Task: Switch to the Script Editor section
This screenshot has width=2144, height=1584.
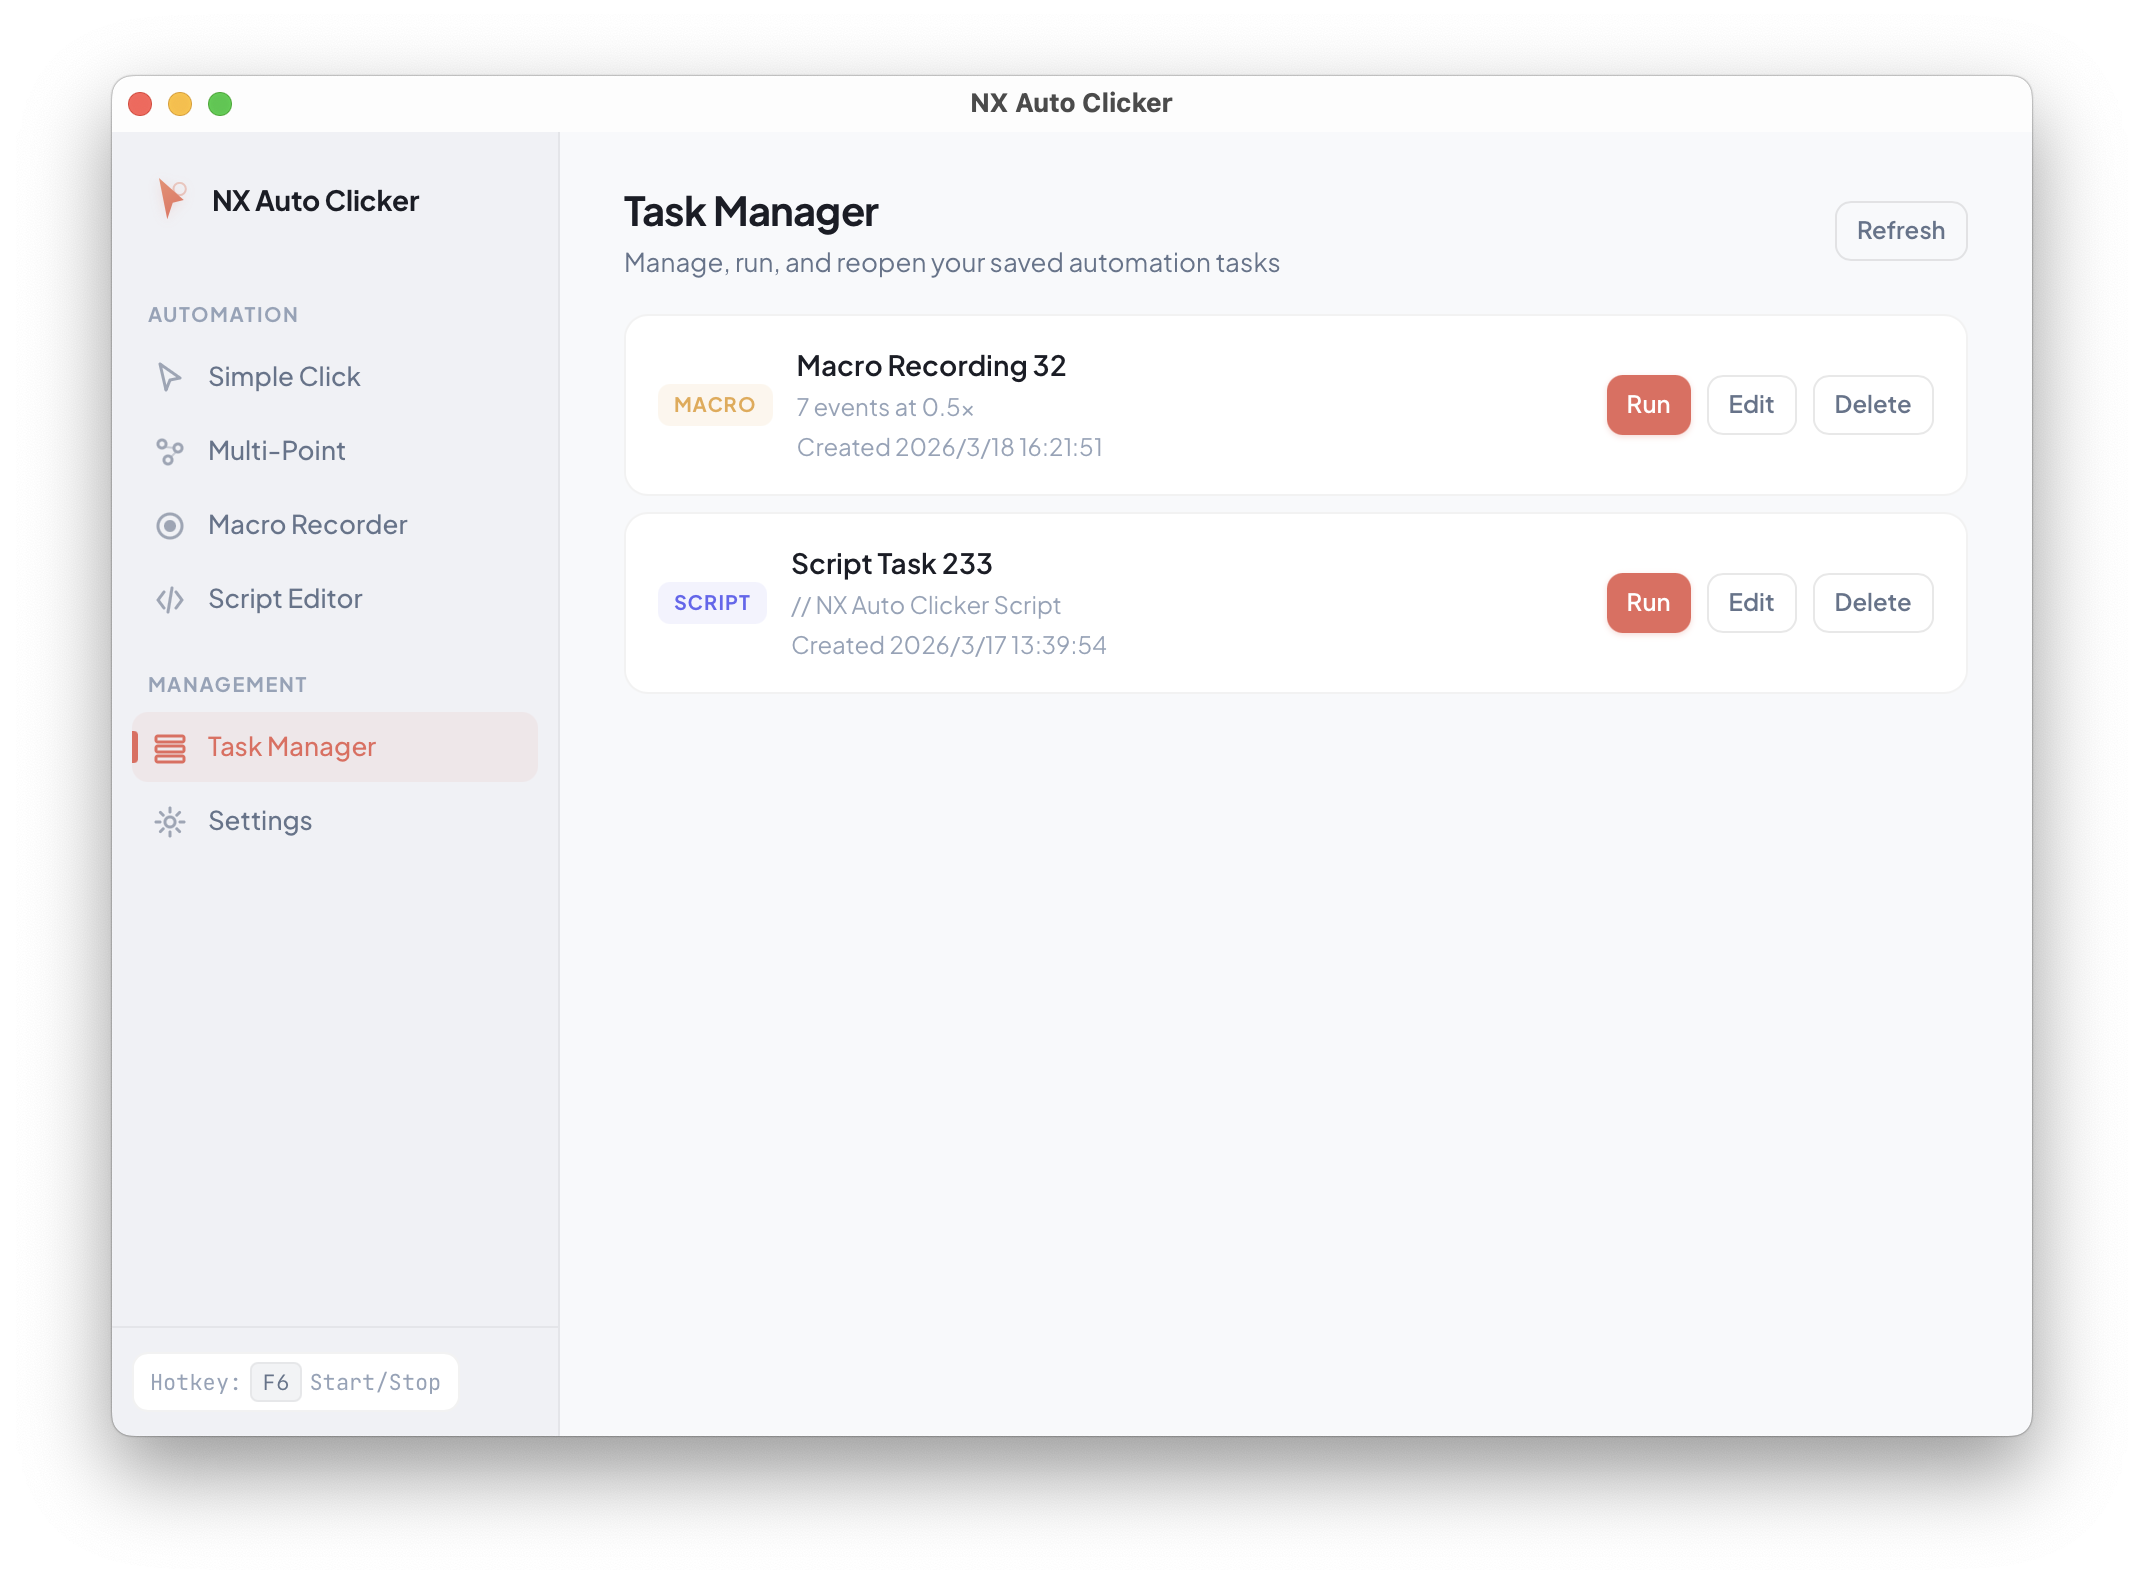Action: [x=285, y=599]
